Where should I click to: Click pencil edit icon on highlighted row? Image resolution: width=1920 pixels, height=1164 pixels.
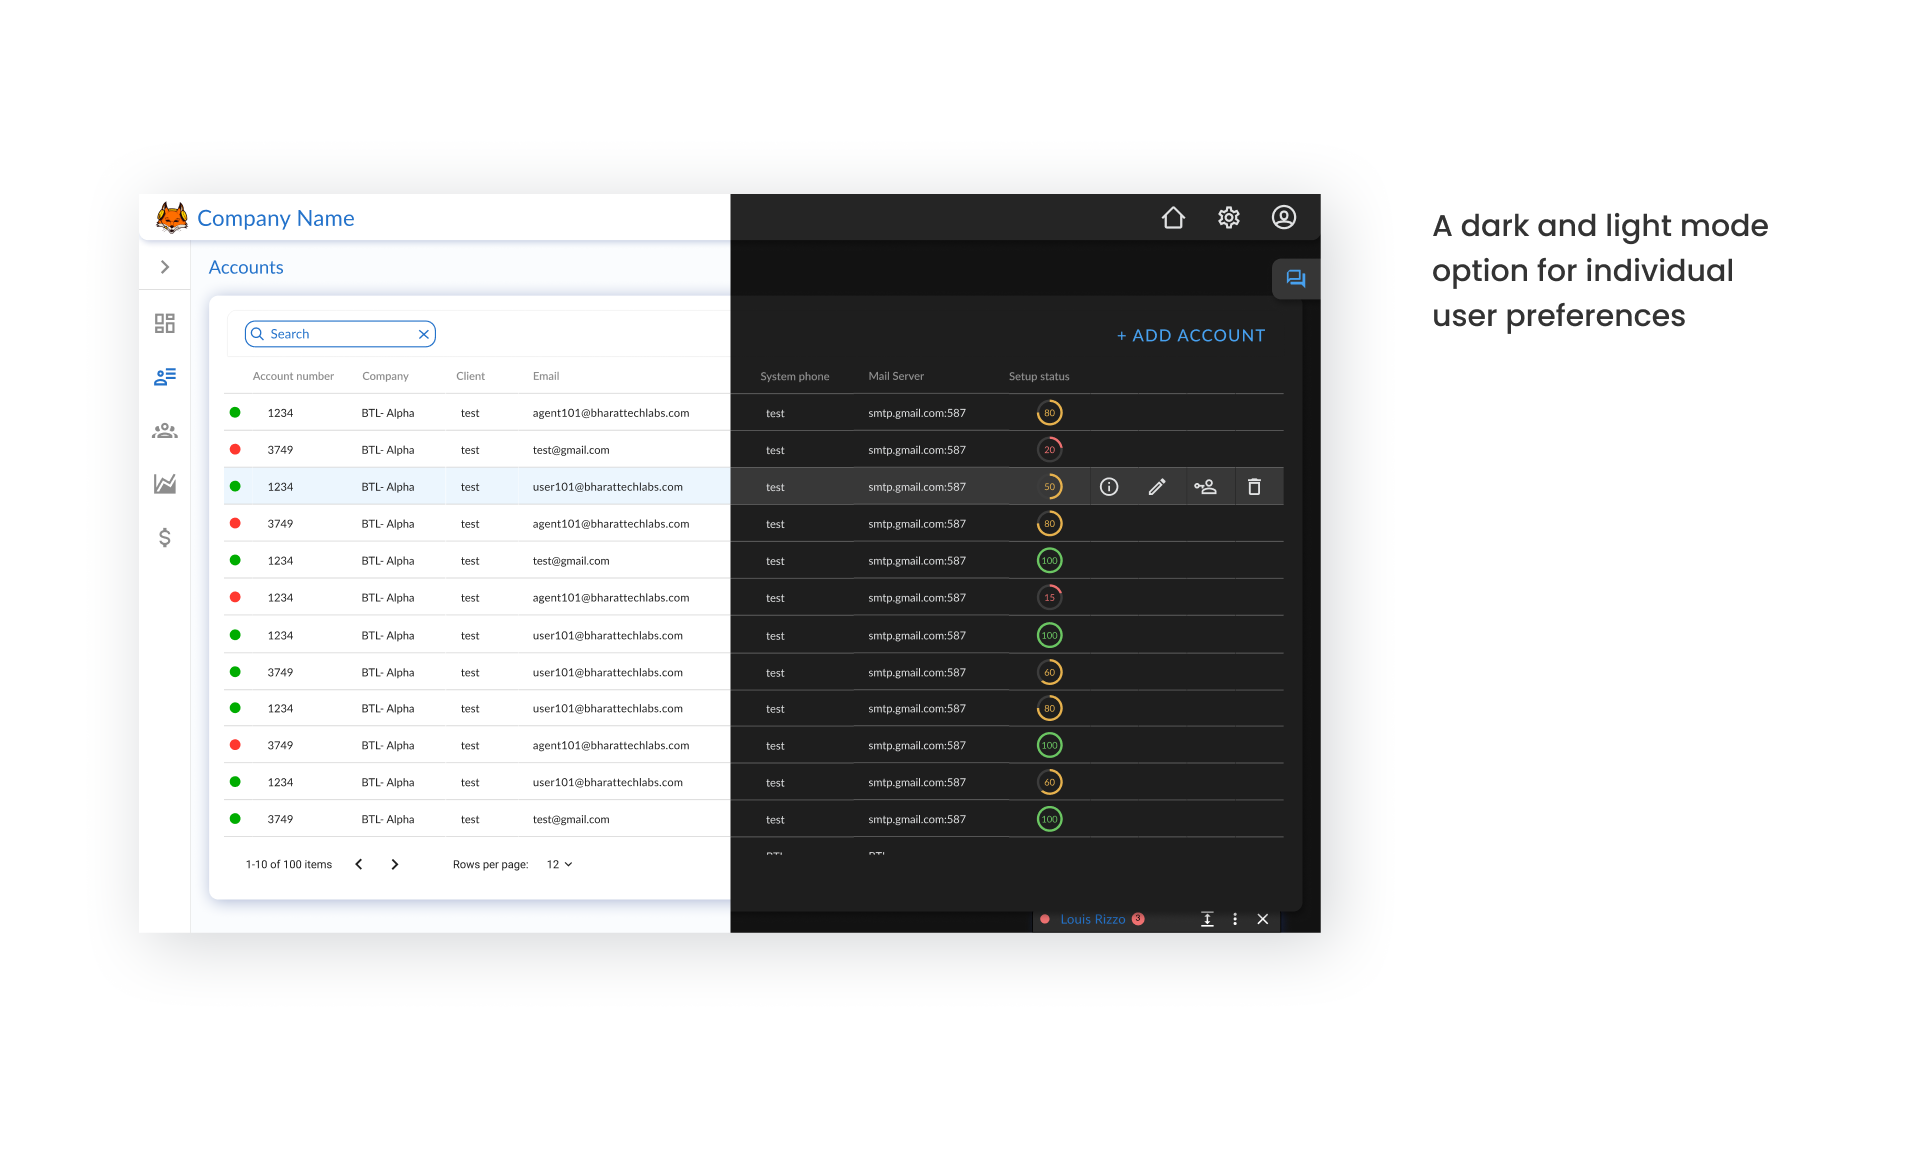point(1157,487)
